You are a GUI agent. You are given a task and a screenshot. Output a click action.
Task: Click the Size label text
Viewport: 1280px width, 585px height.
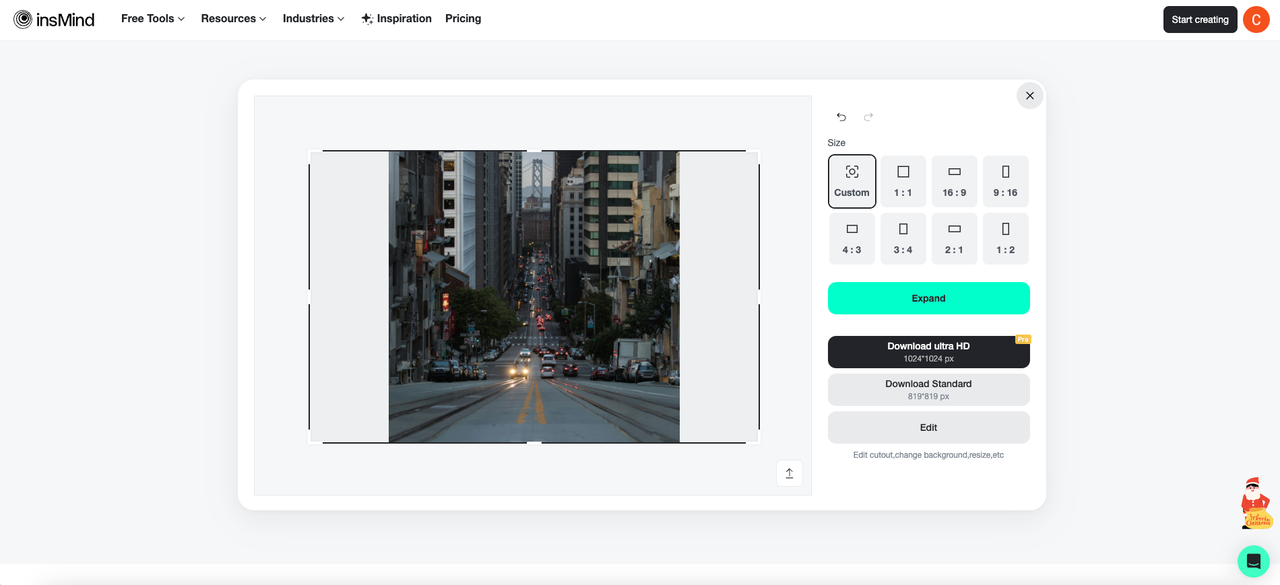837,143
